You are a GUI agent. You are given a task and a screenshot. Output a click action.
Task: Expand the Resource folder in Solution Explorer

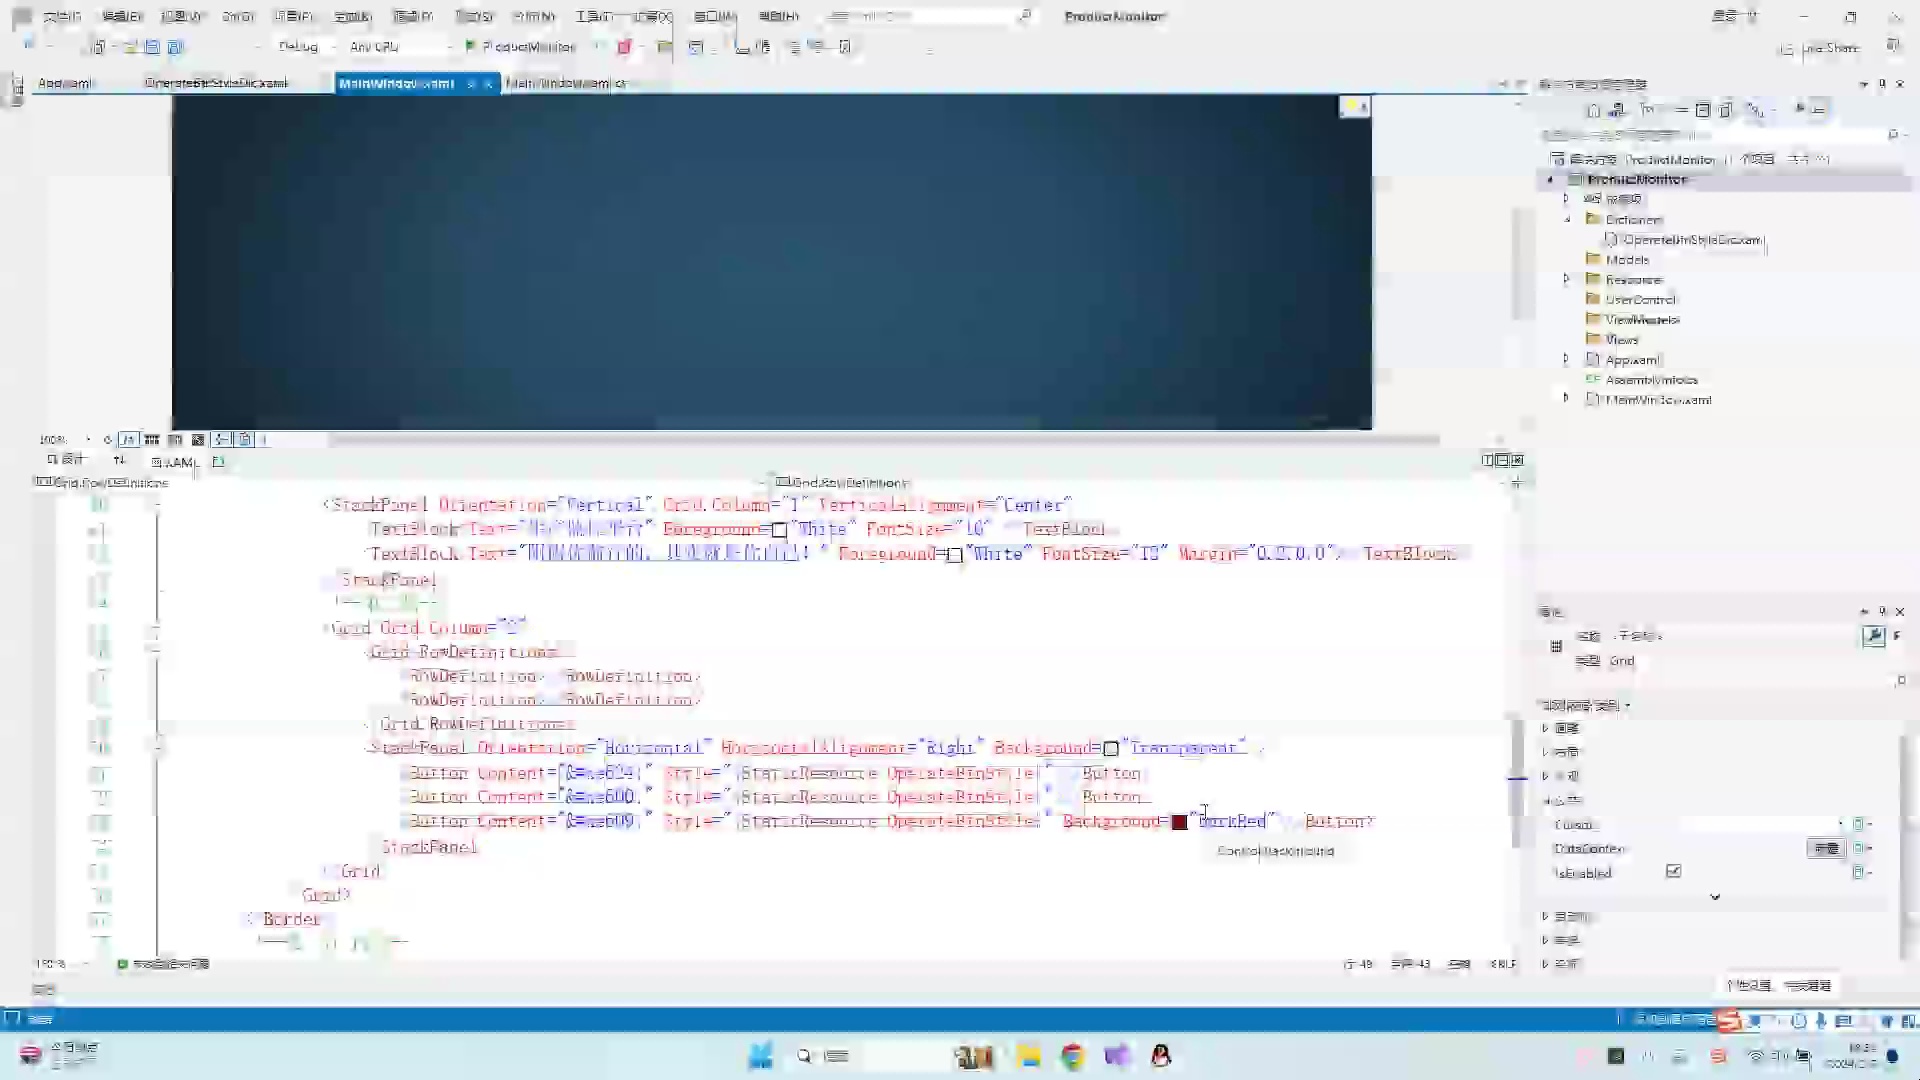click(x=1567, y=280)
